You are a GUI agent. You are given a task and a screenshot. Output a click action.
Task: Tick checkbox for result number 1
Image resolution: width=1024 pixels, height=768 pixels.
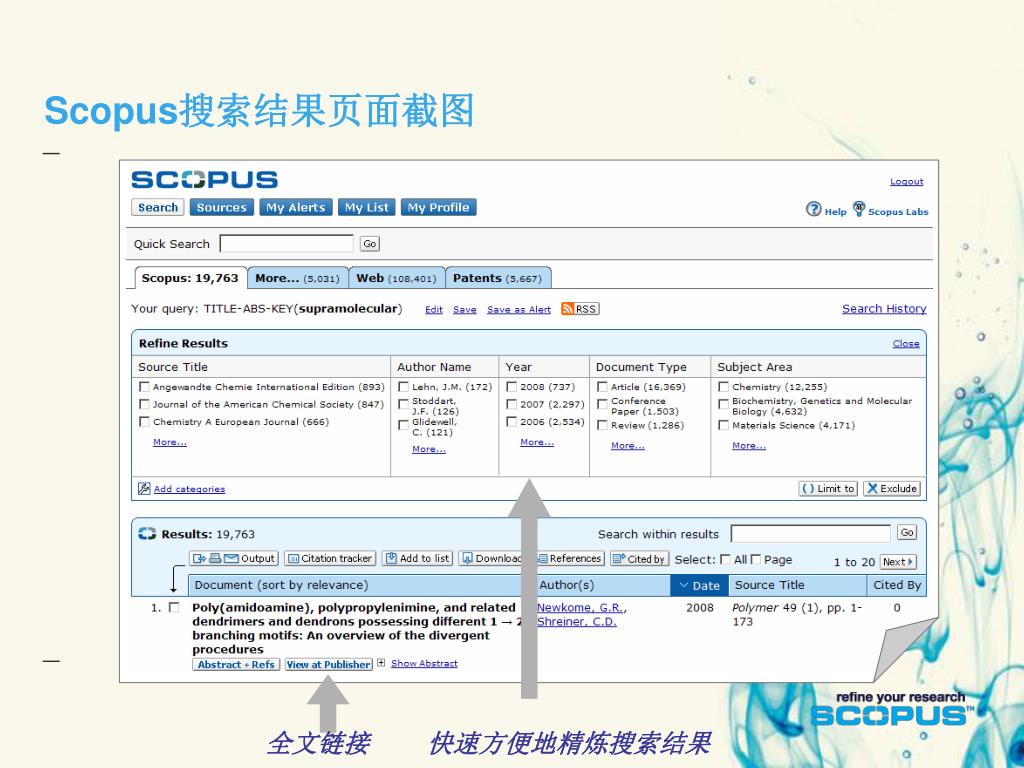[174, 607]
